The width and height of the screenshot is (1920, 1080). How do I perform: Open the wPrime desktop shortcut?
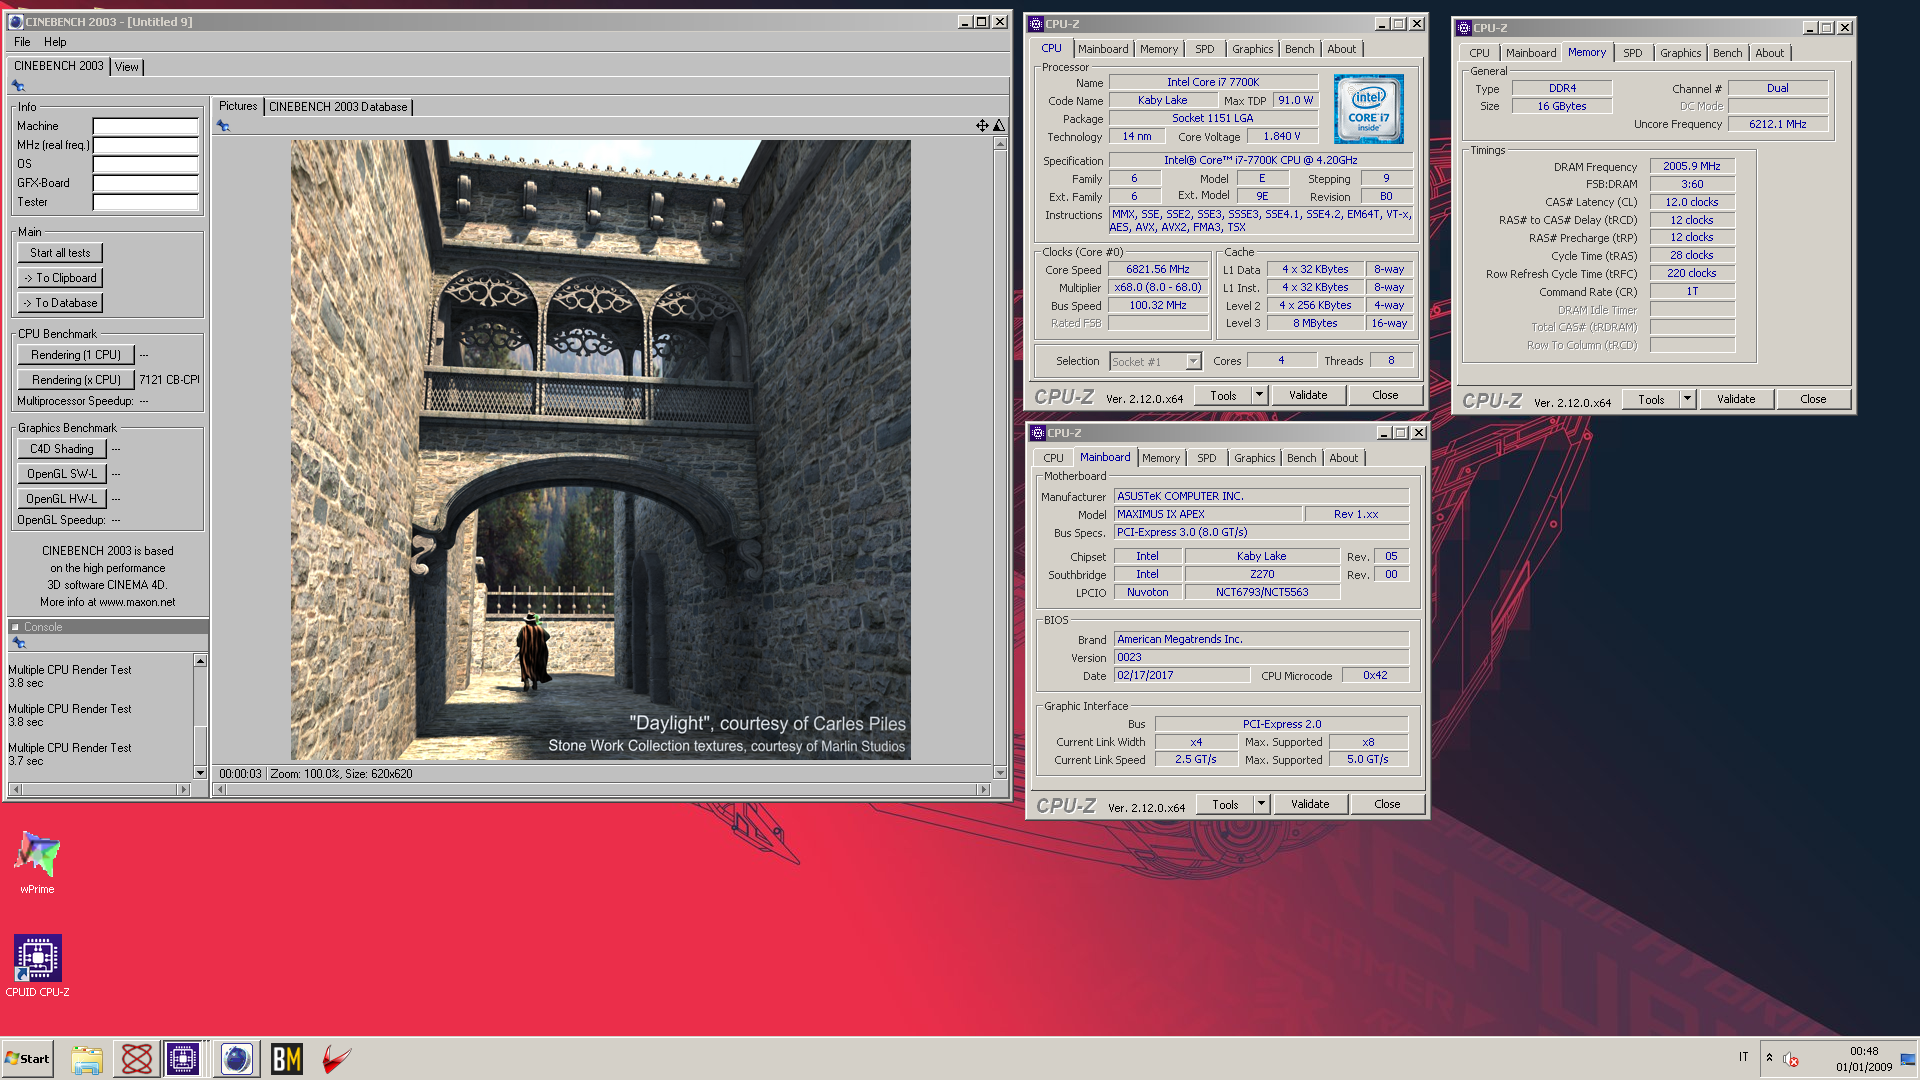(x=37, y=862)
